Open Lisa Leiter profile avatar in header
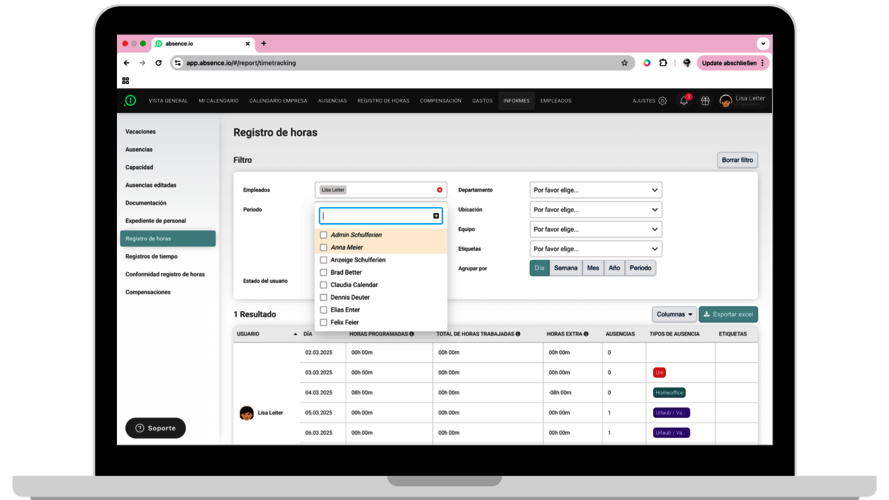This screenshot has width=889, height=500. [x=725, y=101]
